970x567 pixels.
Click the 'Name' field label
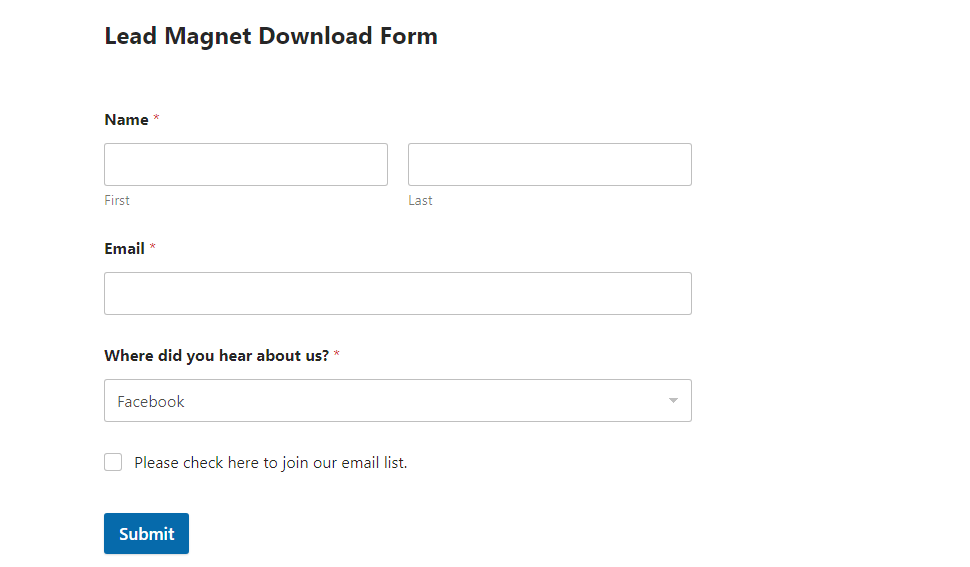[126, 120]
